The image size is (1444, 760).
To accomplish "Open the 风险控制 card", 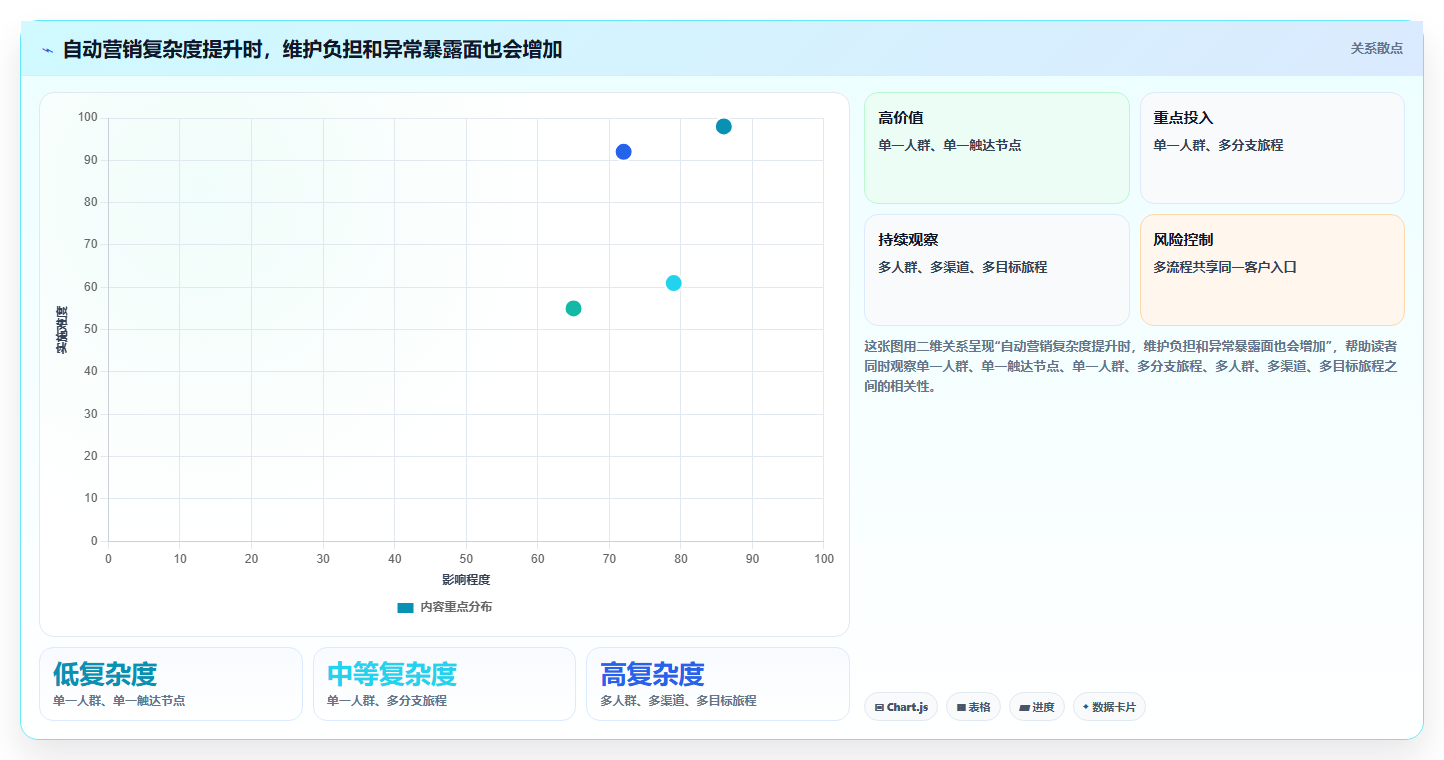I will (x=1272, y=270).
